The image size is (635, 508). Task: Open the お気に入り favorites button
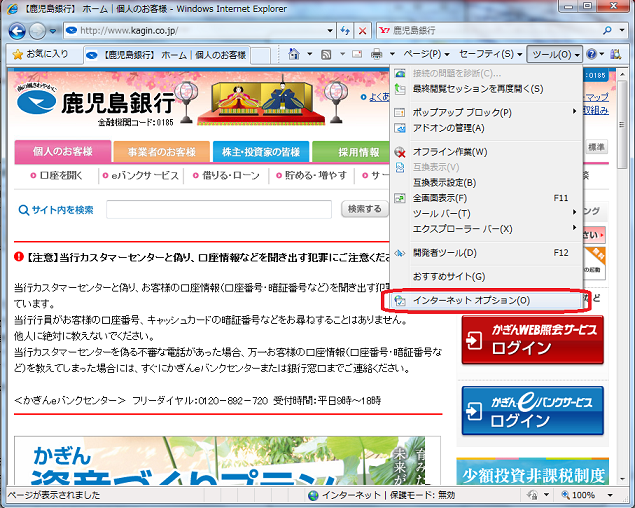tap(40, 54)
